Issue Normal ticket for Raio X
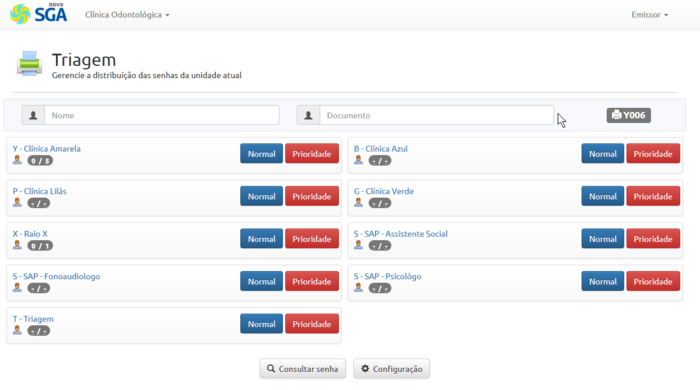Screen dimensions: 700x390 pyautogui.click(x=261, y=239)
